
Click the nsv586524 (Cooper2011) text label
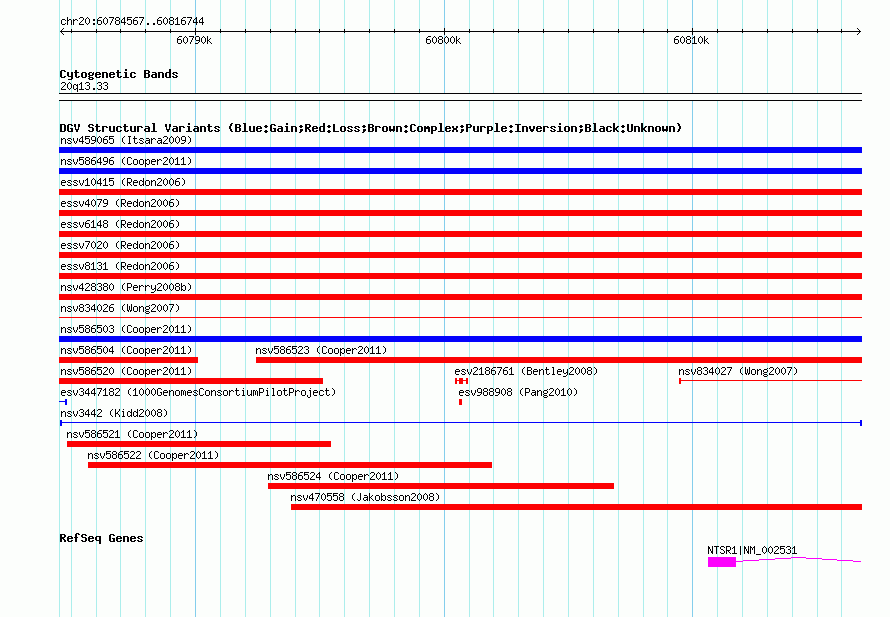click(333, 476)
